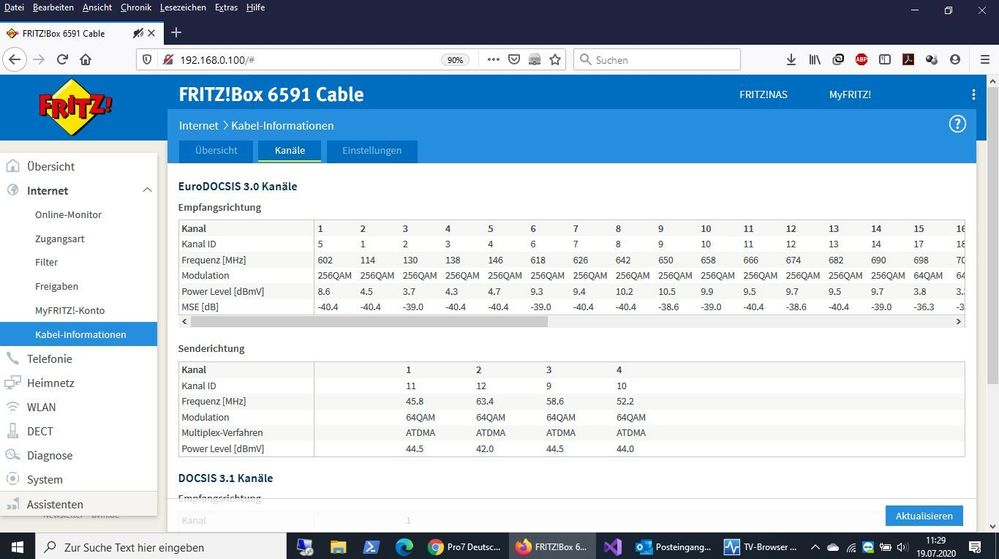This screenshot has height=559, width=999.
Task: Open the page actions three-dots menu
Action: coord(493,59)
